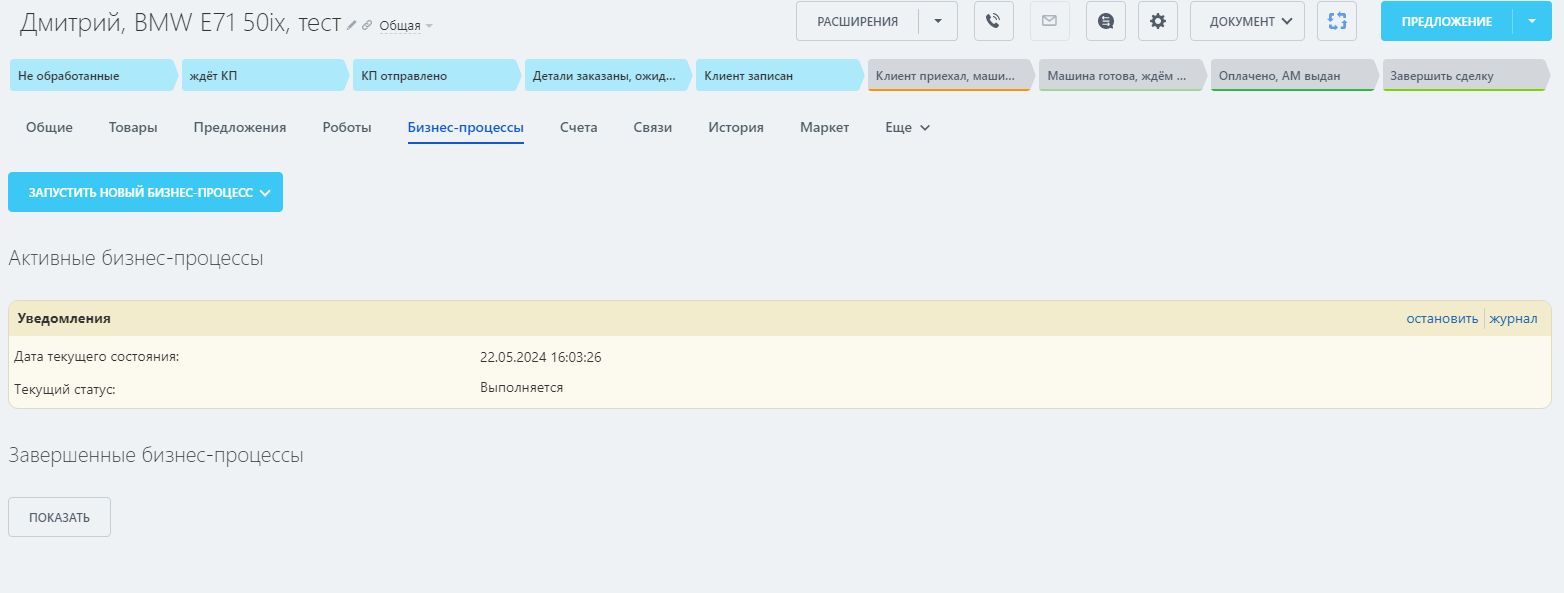Screen dimensions: 1564x593
Task: Click the Дата текущего состояния label
Action: click(x=97, y=357)
